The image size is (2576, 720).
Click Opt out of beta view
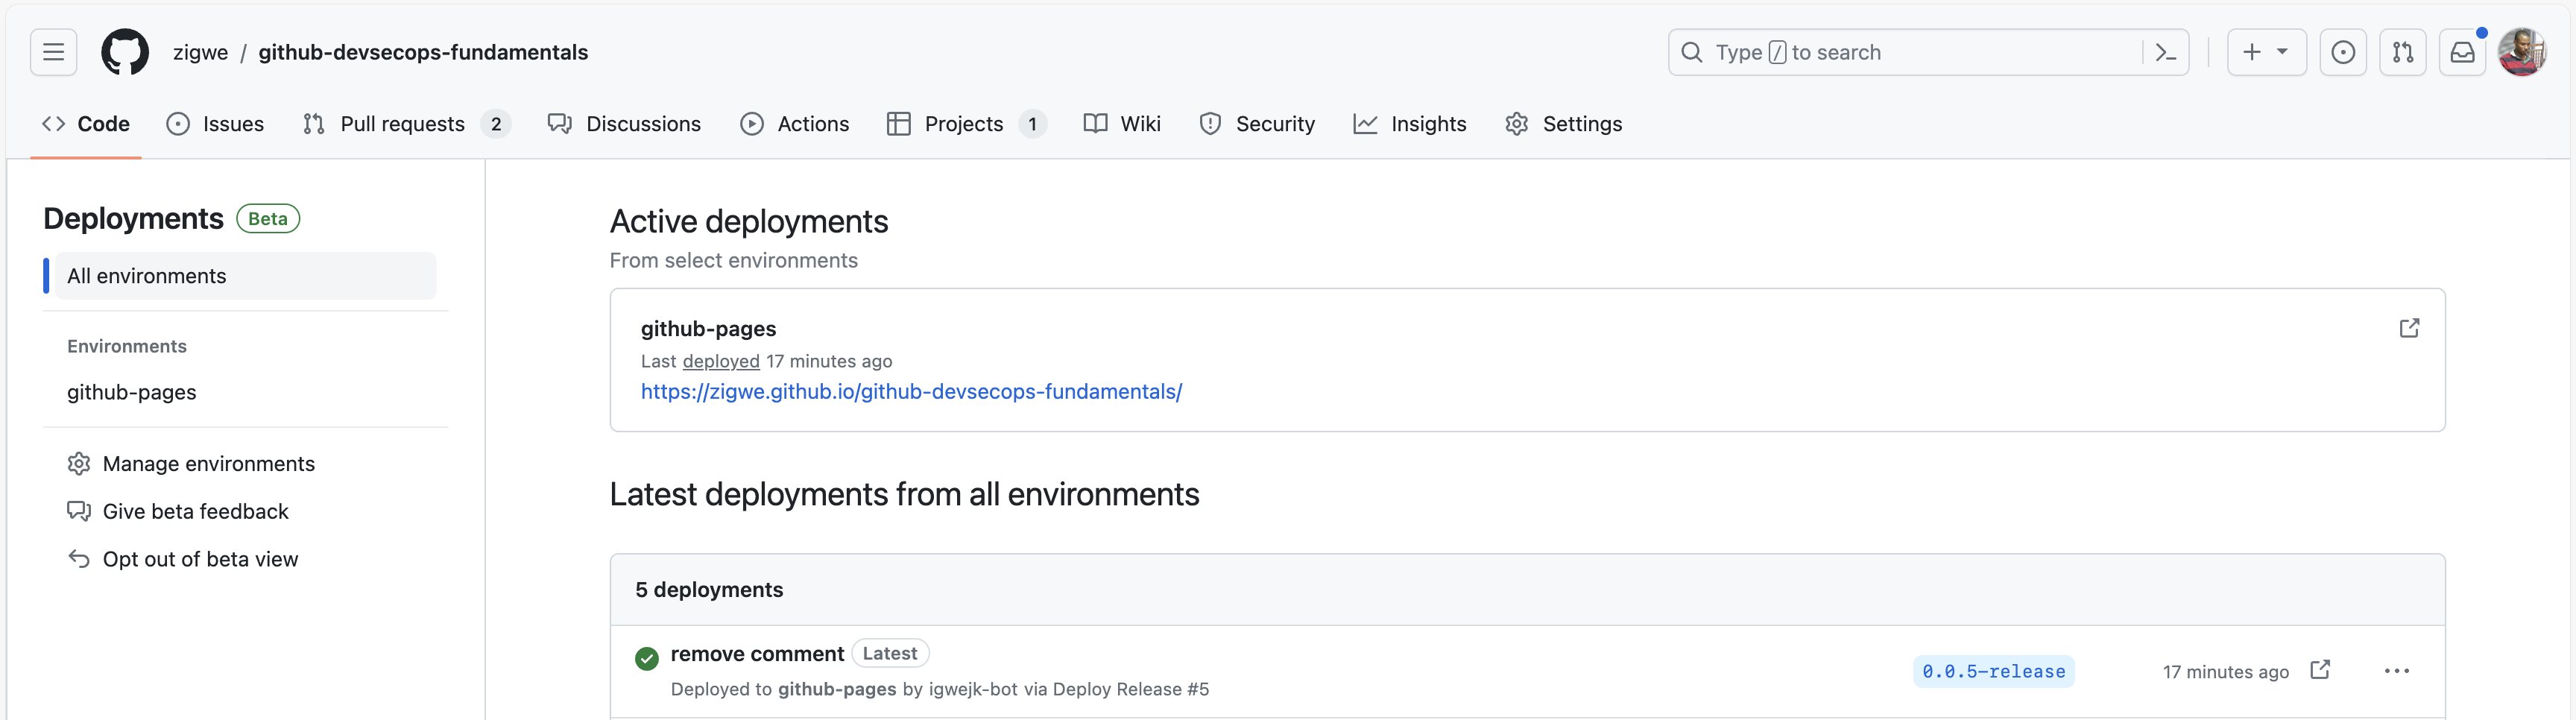pyautogui.click(x=200, y=560)
